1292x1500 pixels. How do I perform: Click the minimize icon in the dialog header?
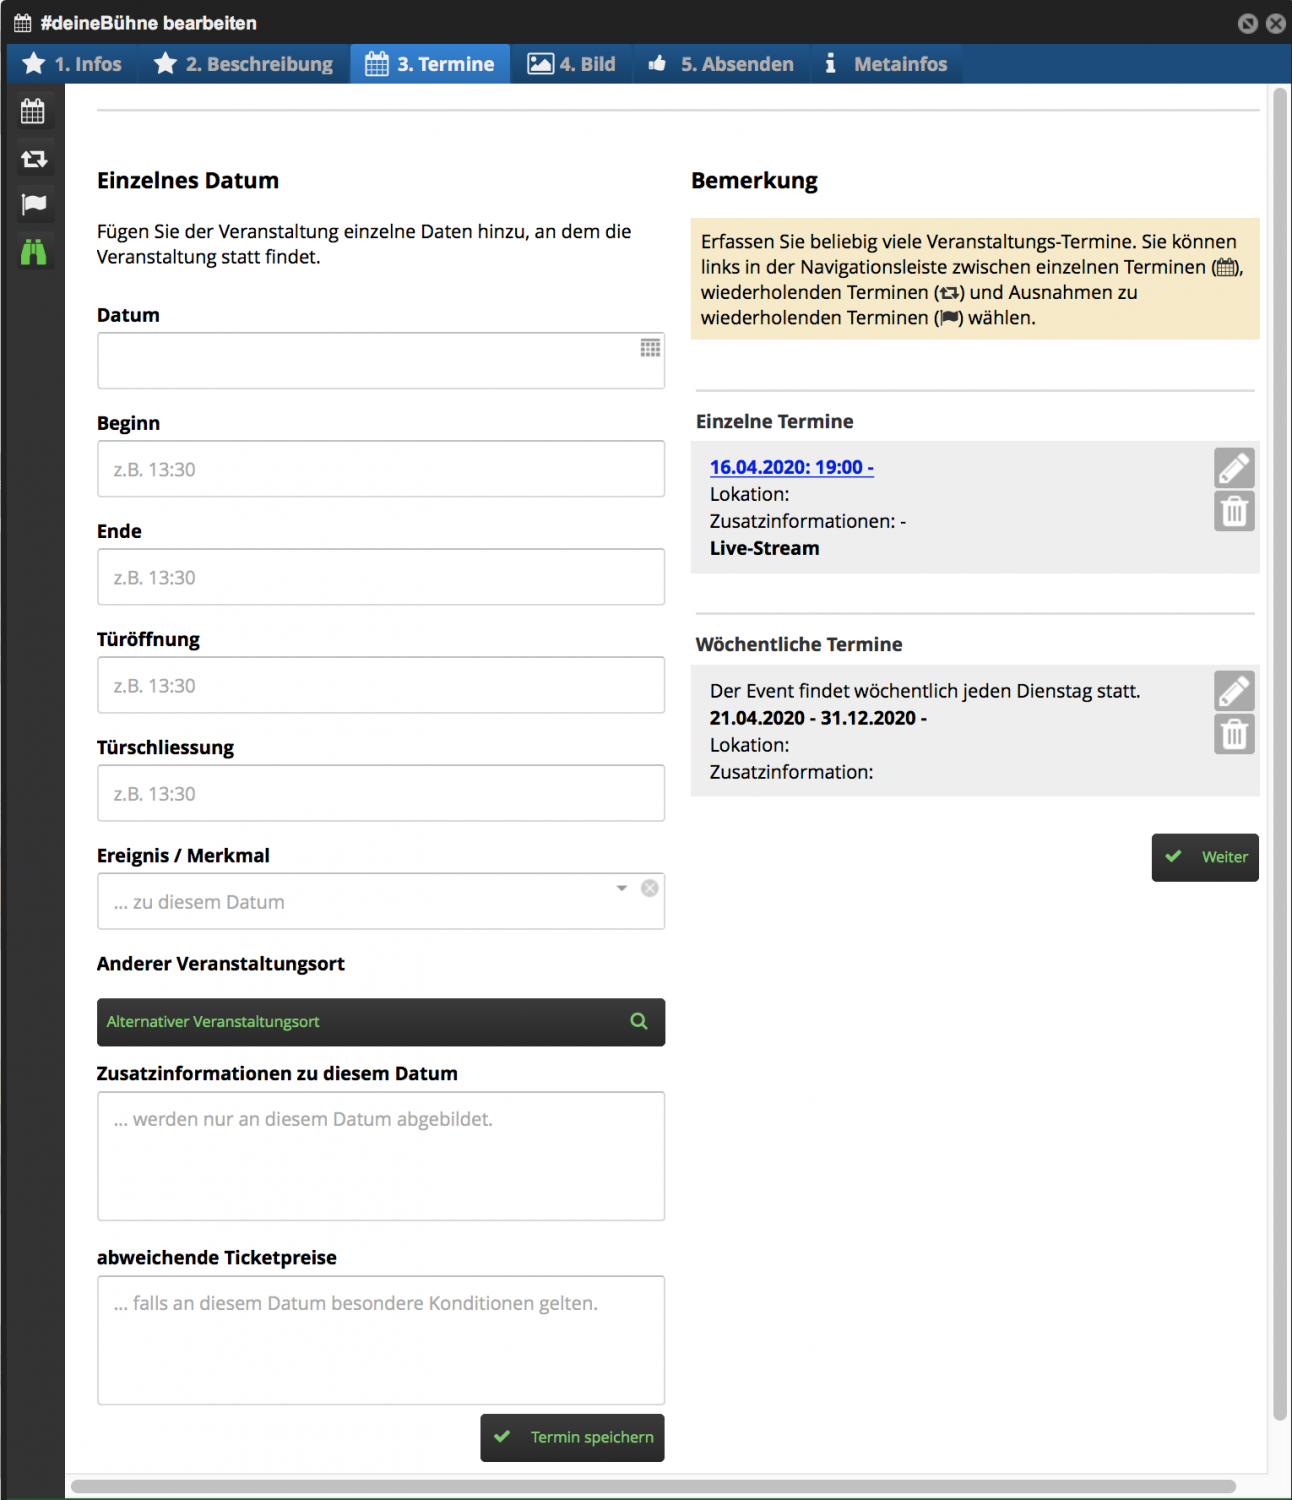tap(1247, 23)
